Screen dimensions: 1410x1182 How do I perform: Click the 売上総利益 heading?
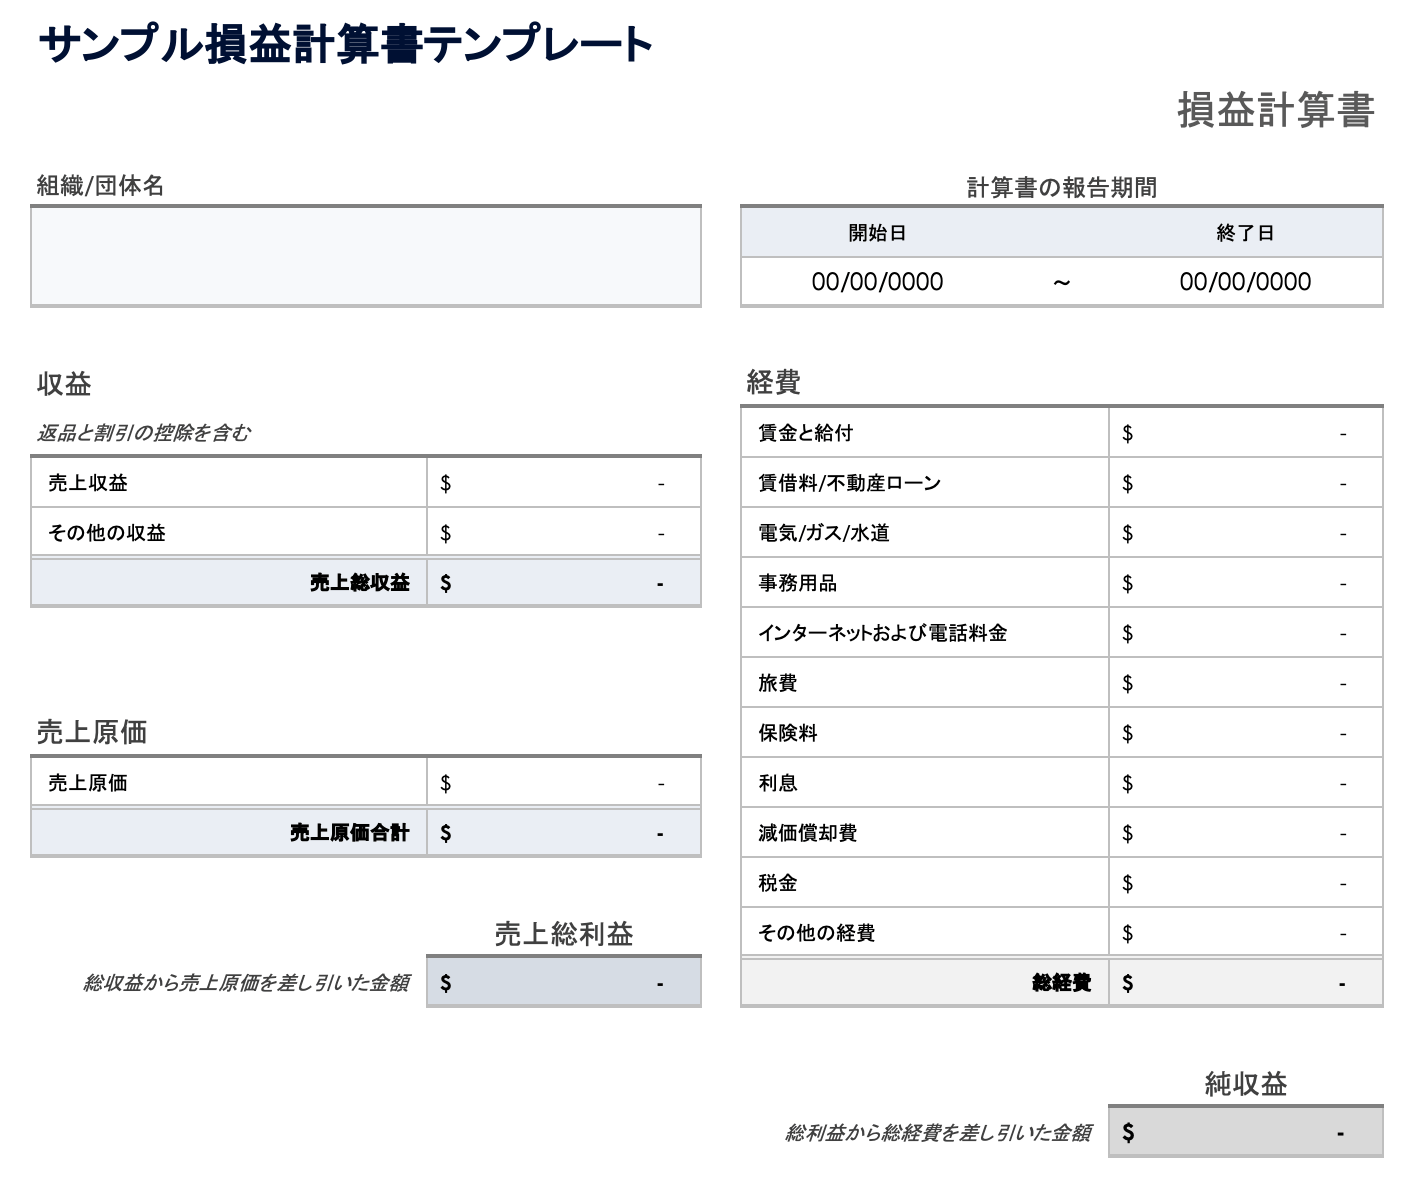(x=564, y=934)
